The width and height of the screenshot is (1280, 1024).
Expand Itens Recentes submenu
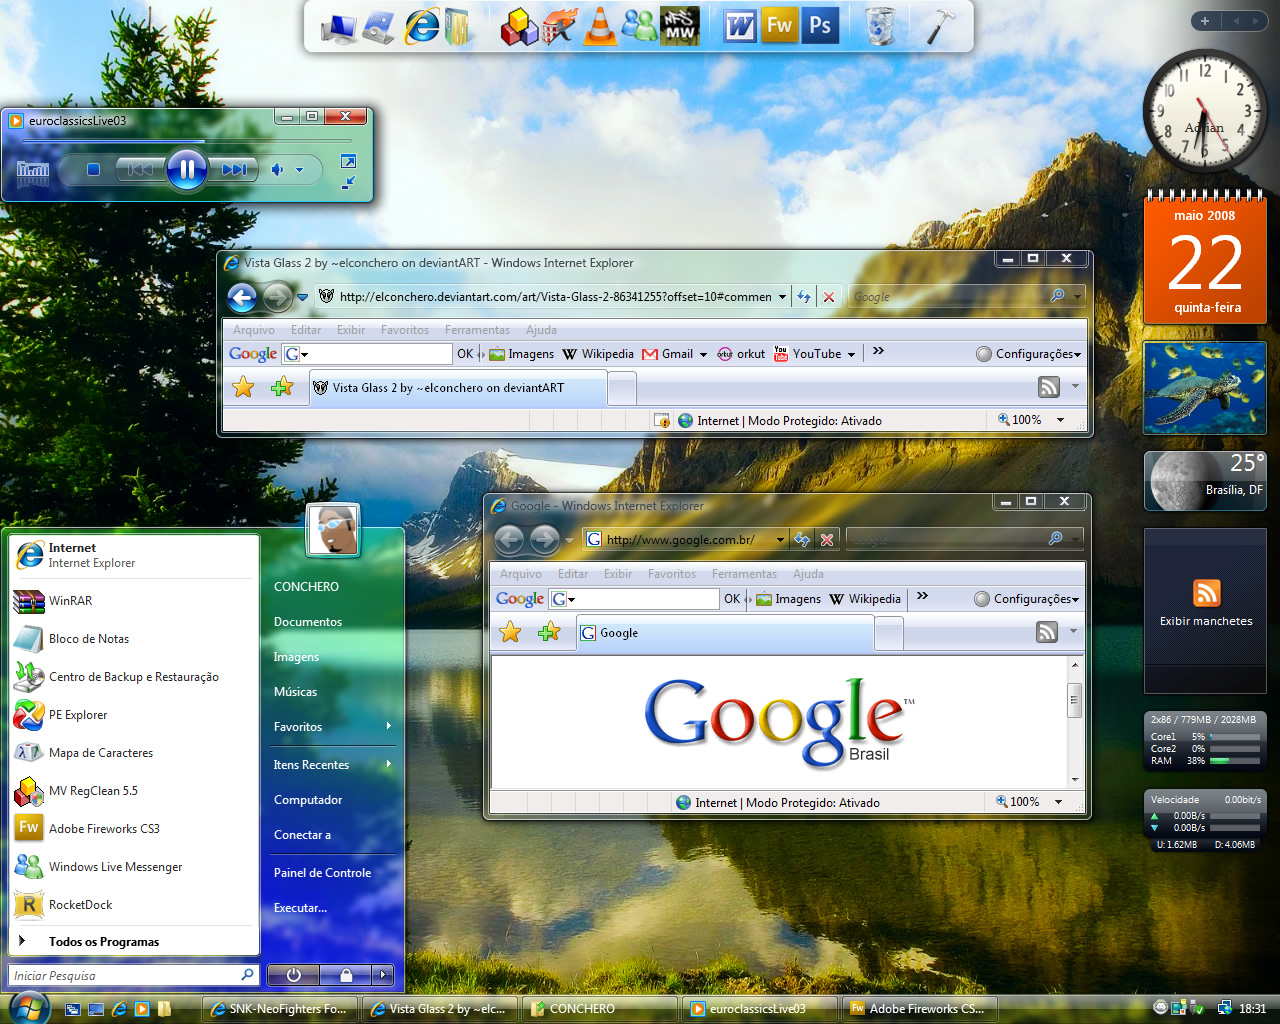[333, 765]
